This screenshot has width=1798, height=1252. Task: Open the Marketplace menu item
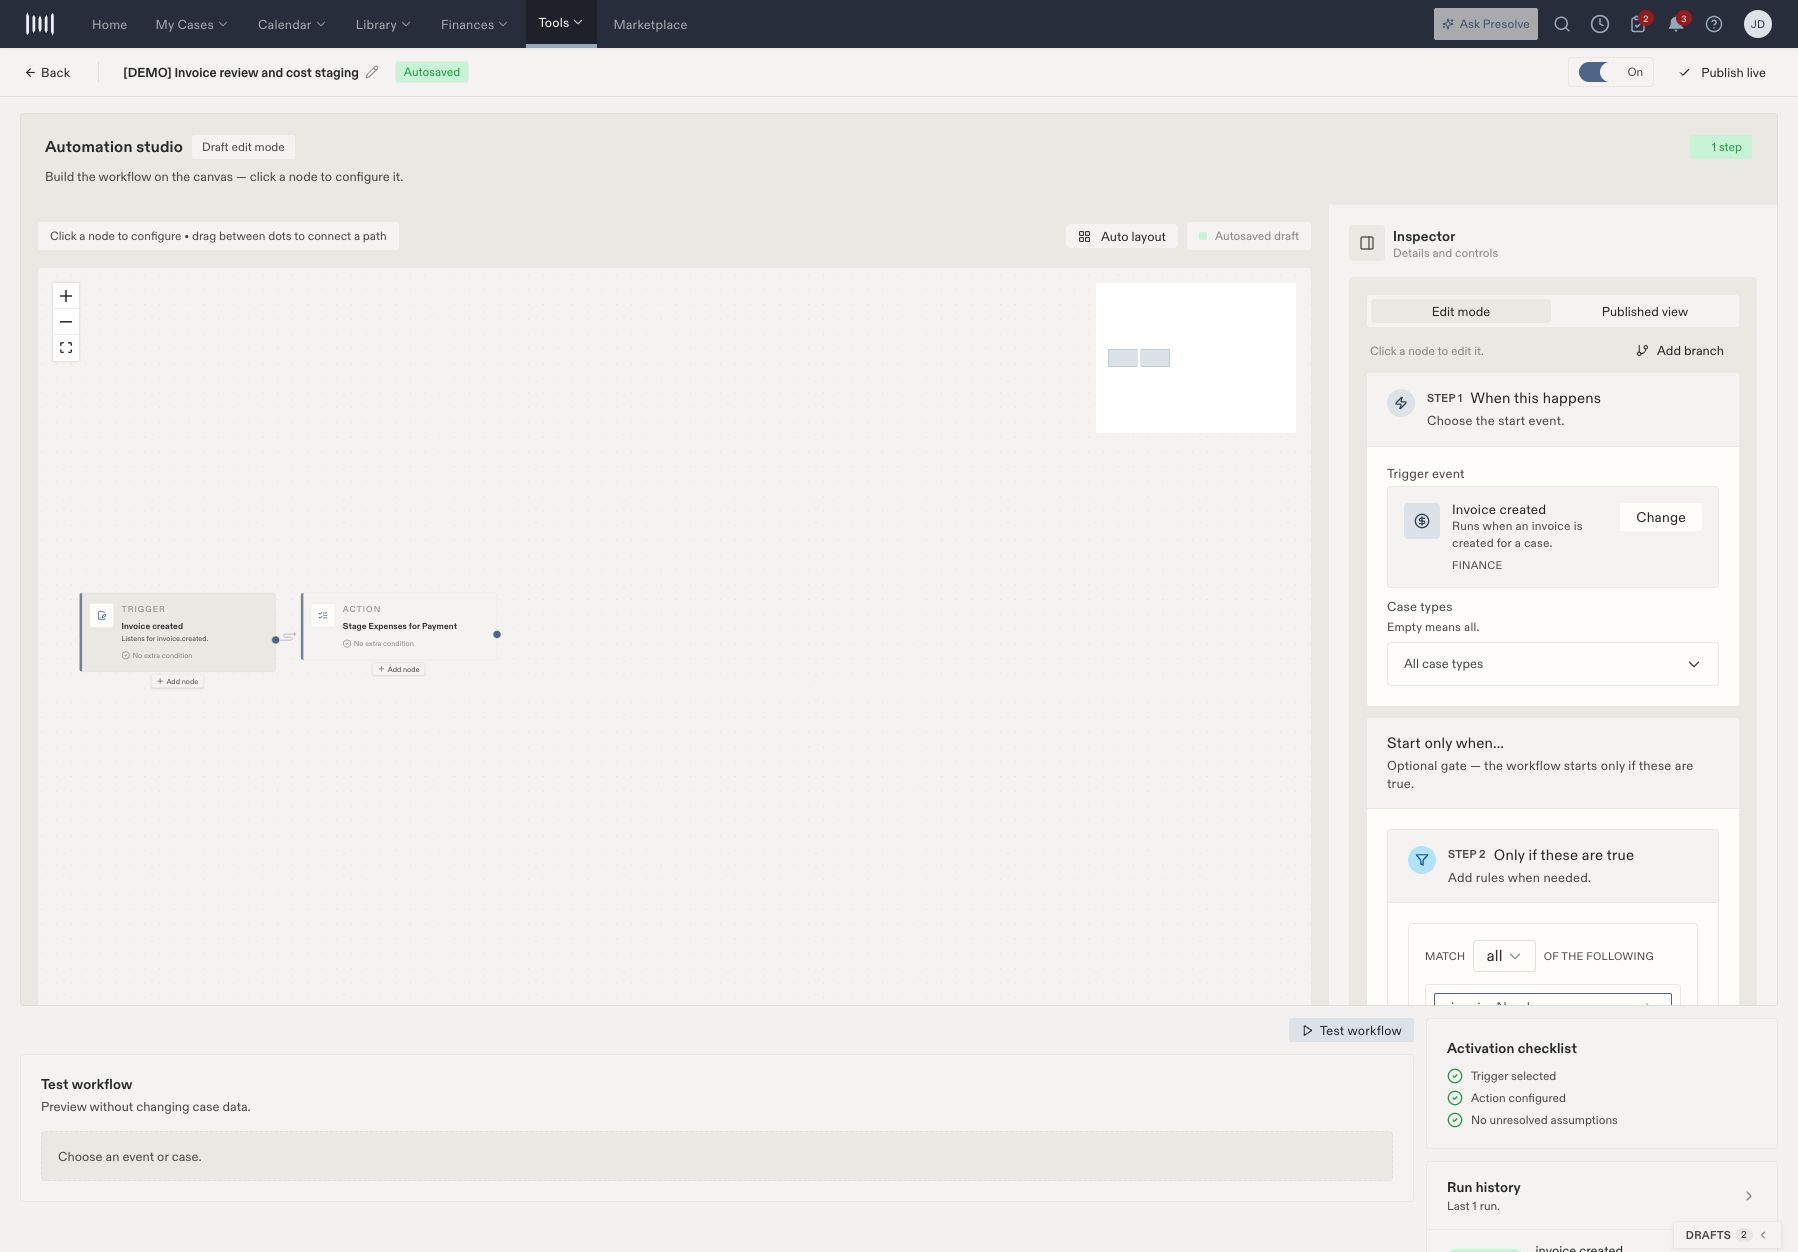tap(650, 24)
